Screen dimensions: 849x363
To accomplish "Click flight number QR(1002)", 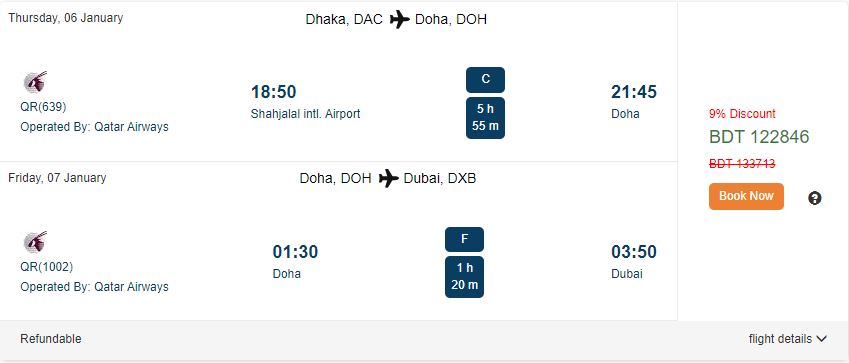I will tap(47, 267).
